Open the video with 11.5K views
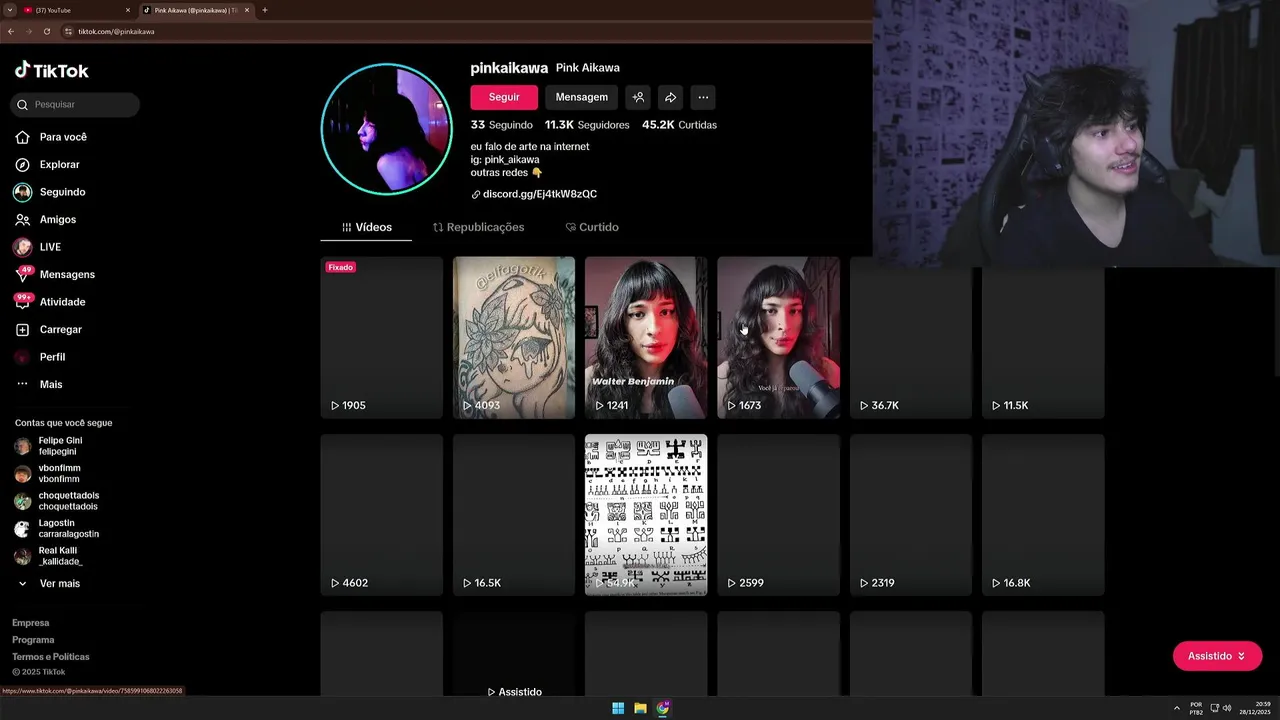This screenshot has height=720, width=1280. [1043, 337]
